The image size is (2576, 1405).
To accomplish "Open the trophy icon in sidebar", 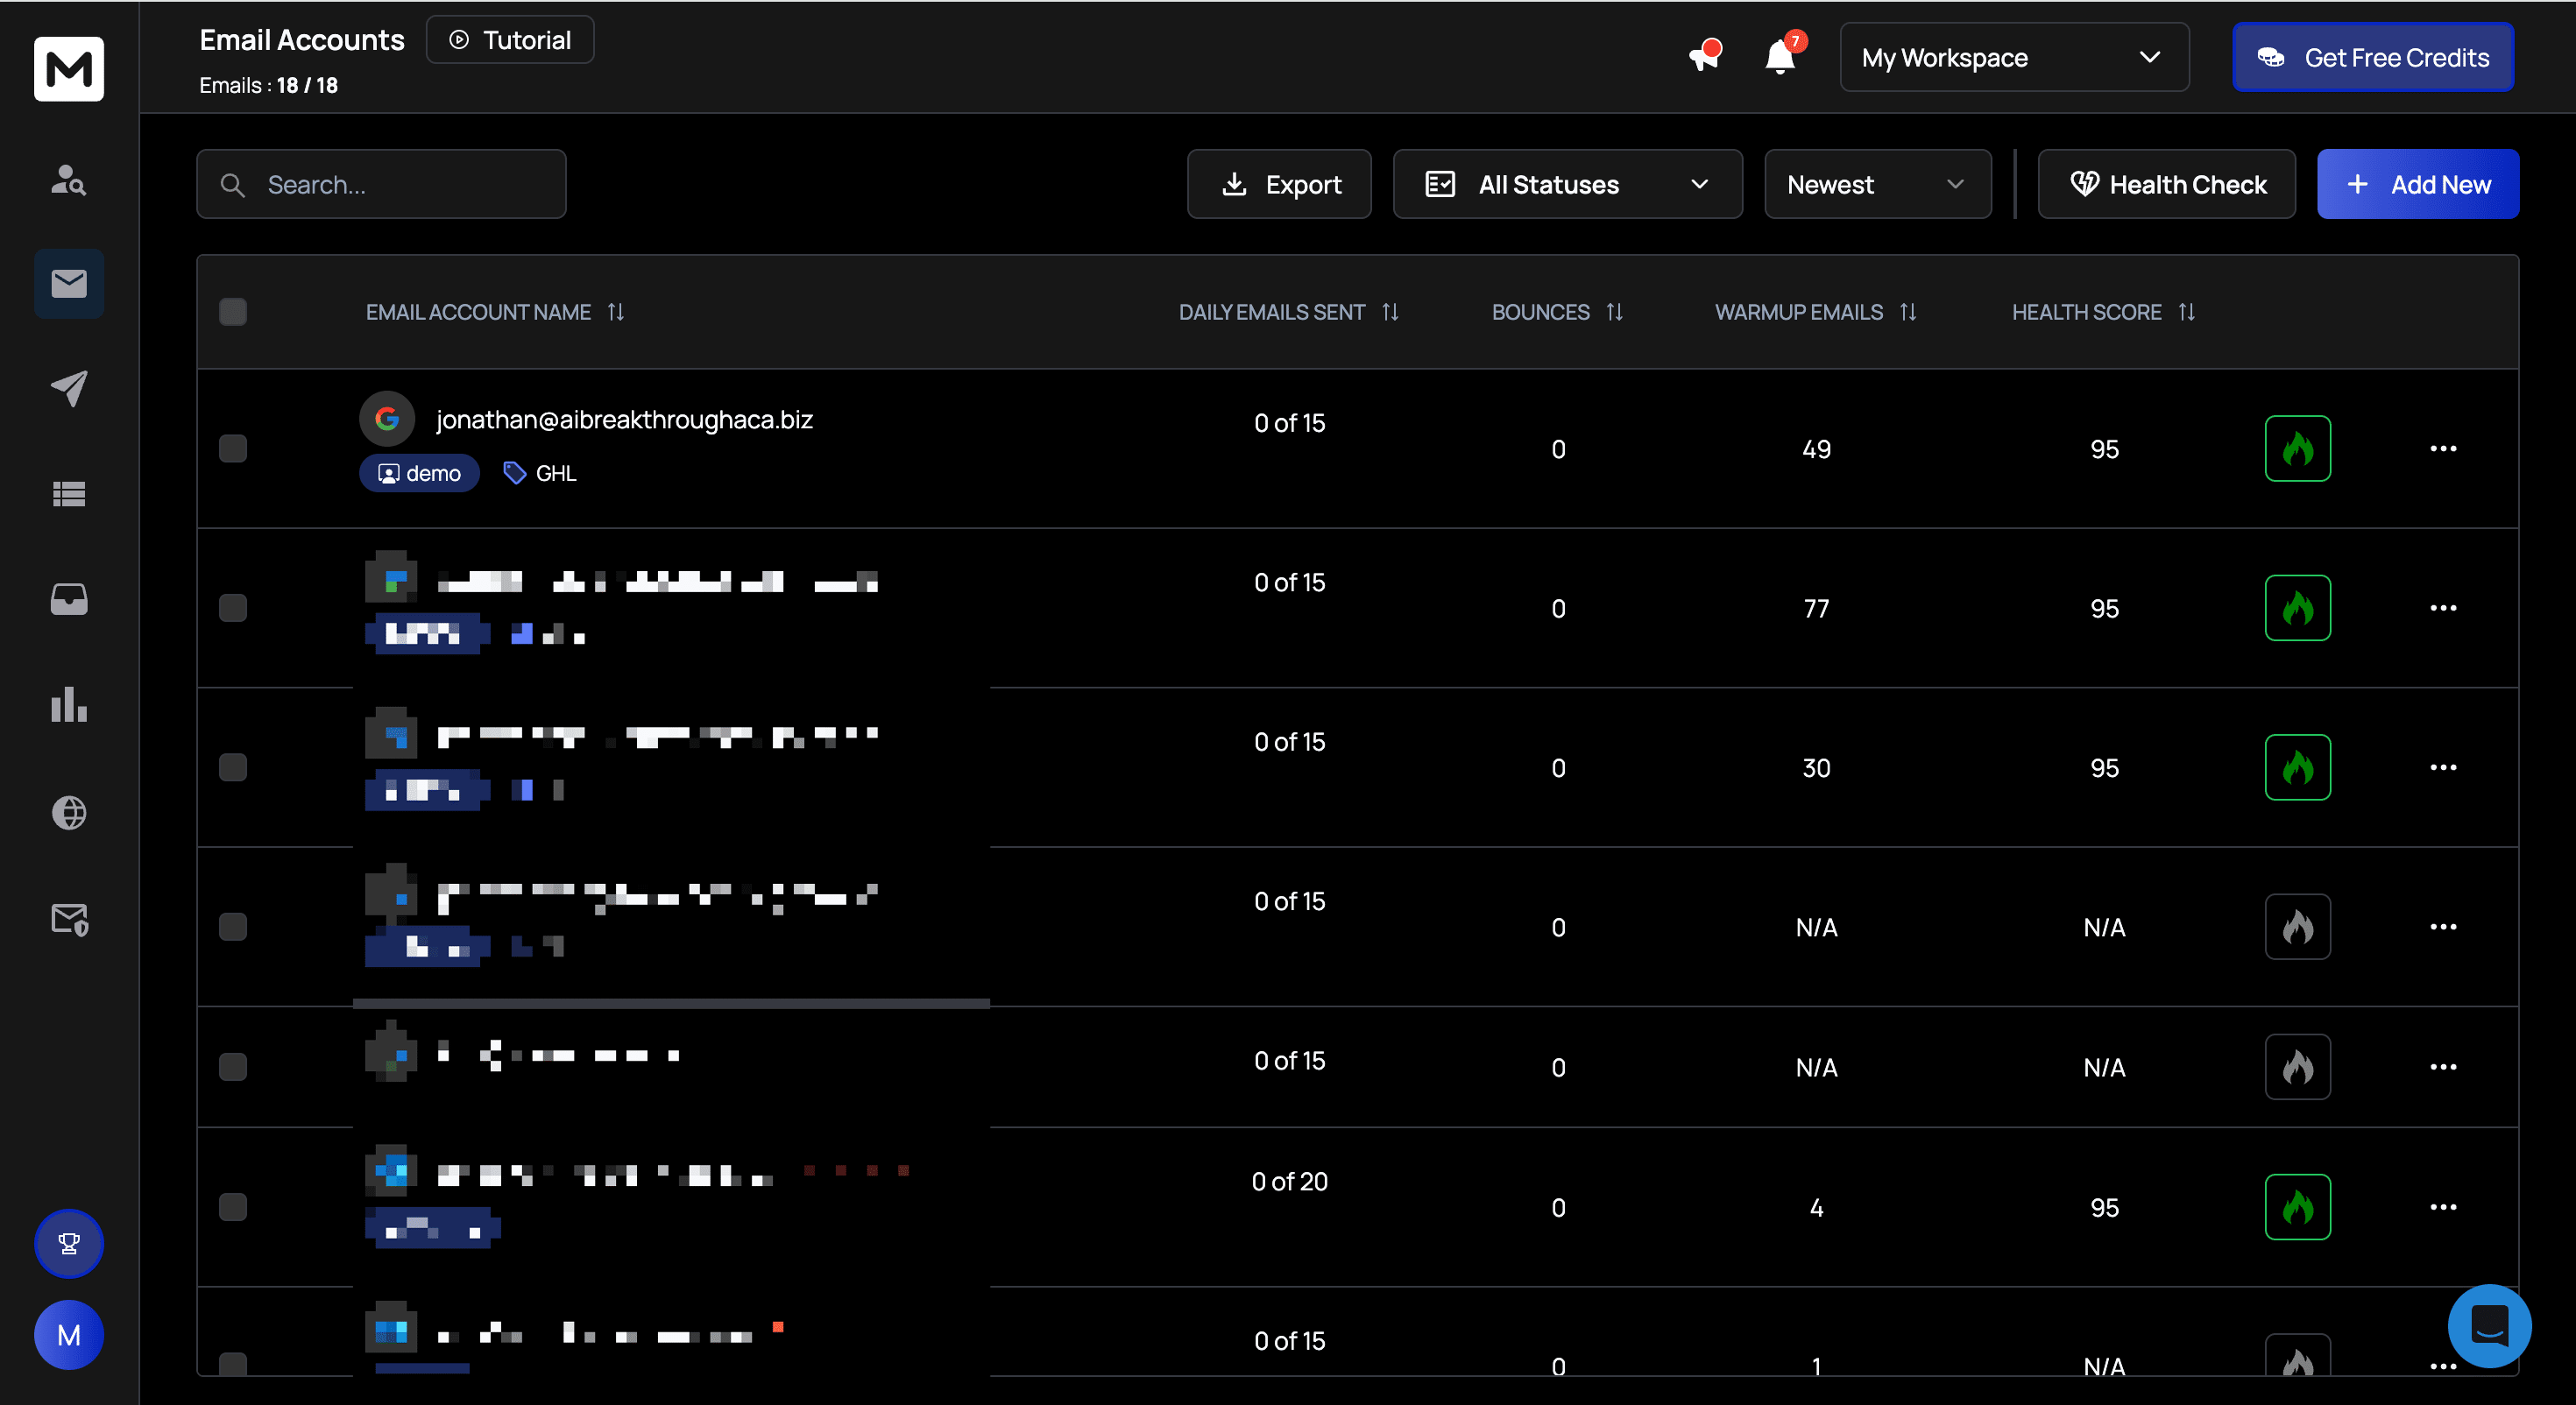I will click(69, 1243).
